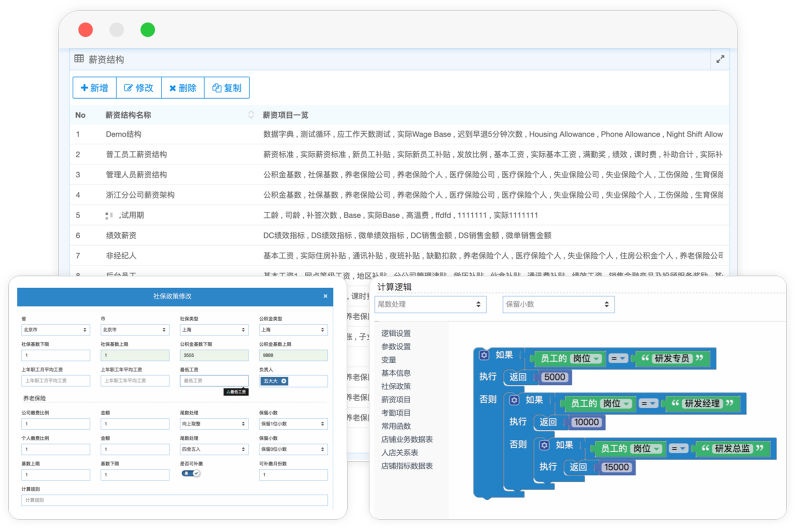Select 薪资项目 in the block category list

coord(396,399)
